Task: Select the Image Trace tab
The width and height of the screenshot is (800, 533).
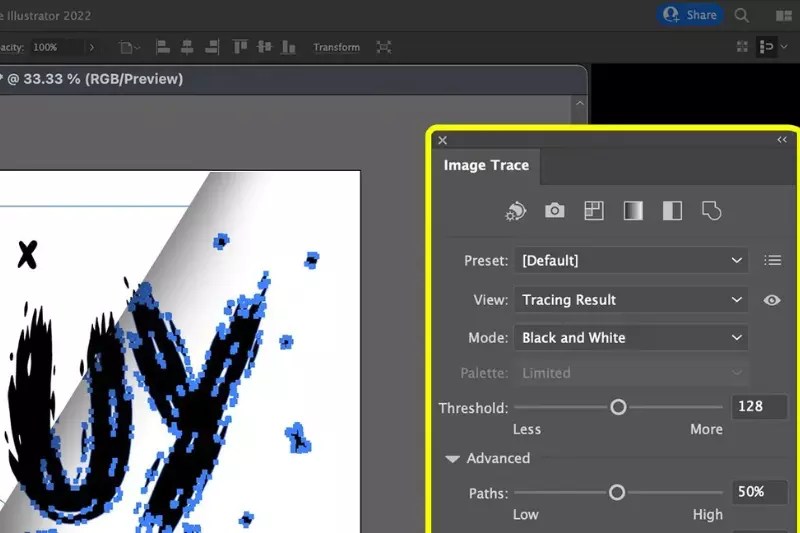Action: click(486, 165)
